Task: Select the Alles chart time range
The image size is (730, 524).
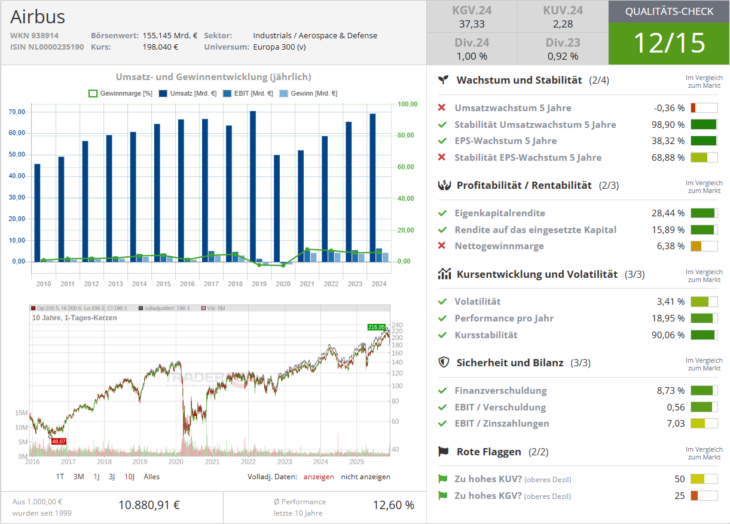Action: (151, 477)
